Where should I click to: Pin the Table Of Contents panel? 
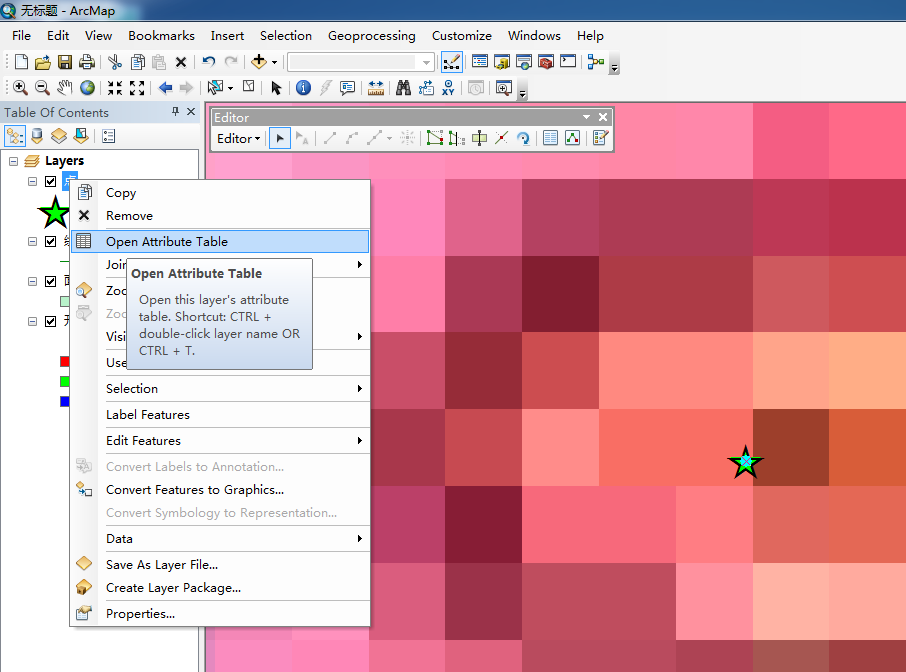[175, 112]
